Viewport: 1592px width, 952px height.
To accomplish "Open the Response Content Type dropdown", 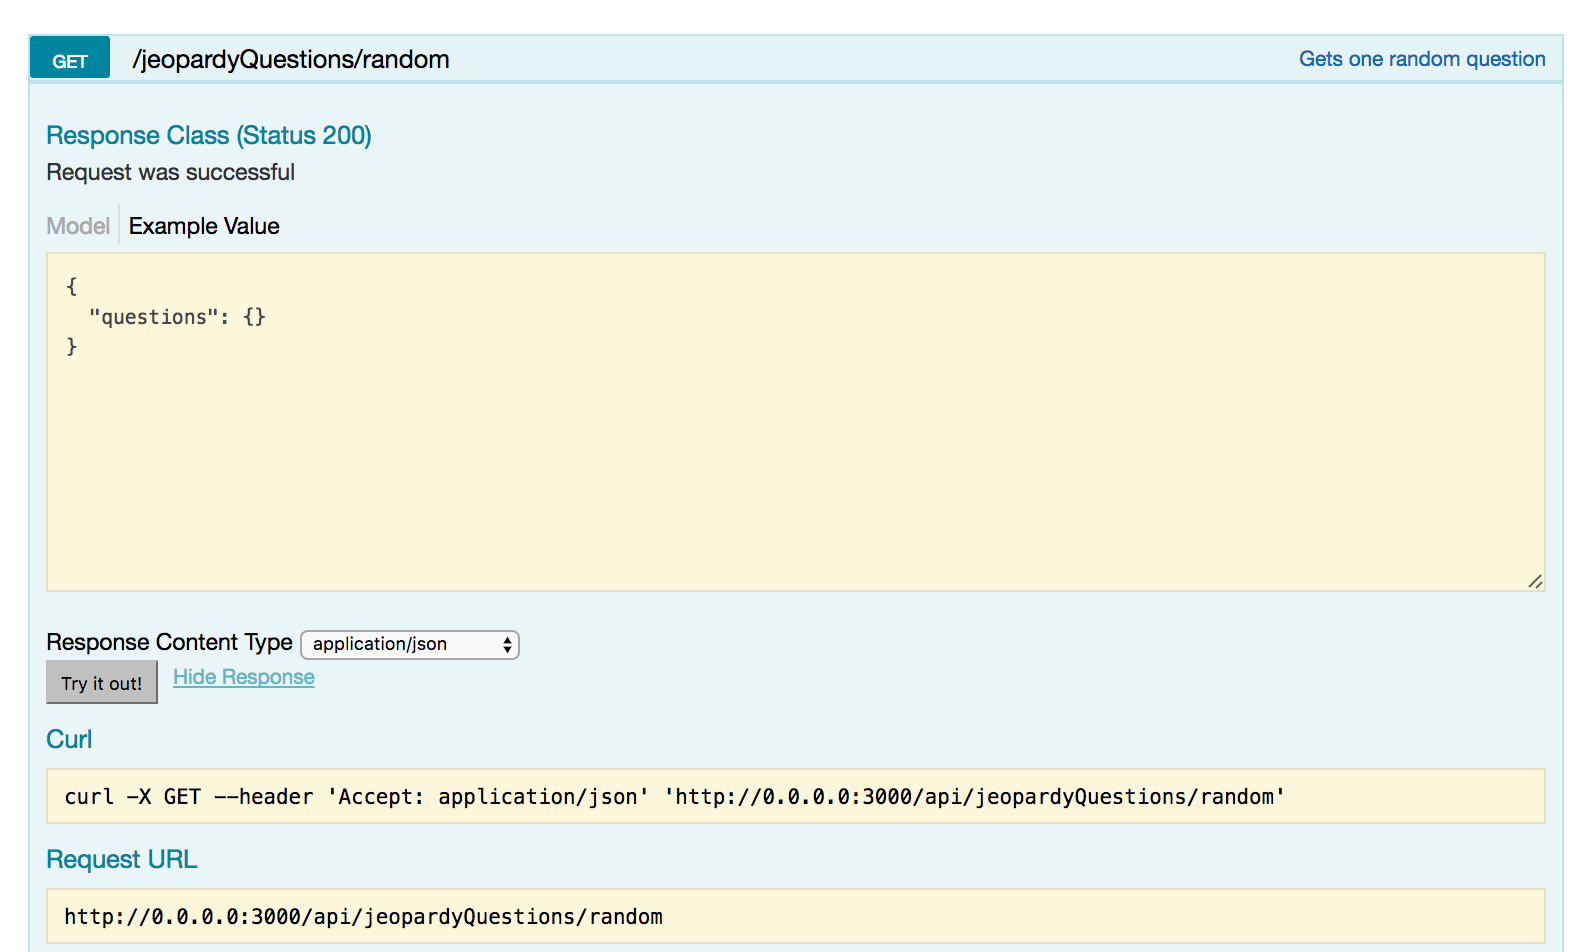I will point(410,645).
